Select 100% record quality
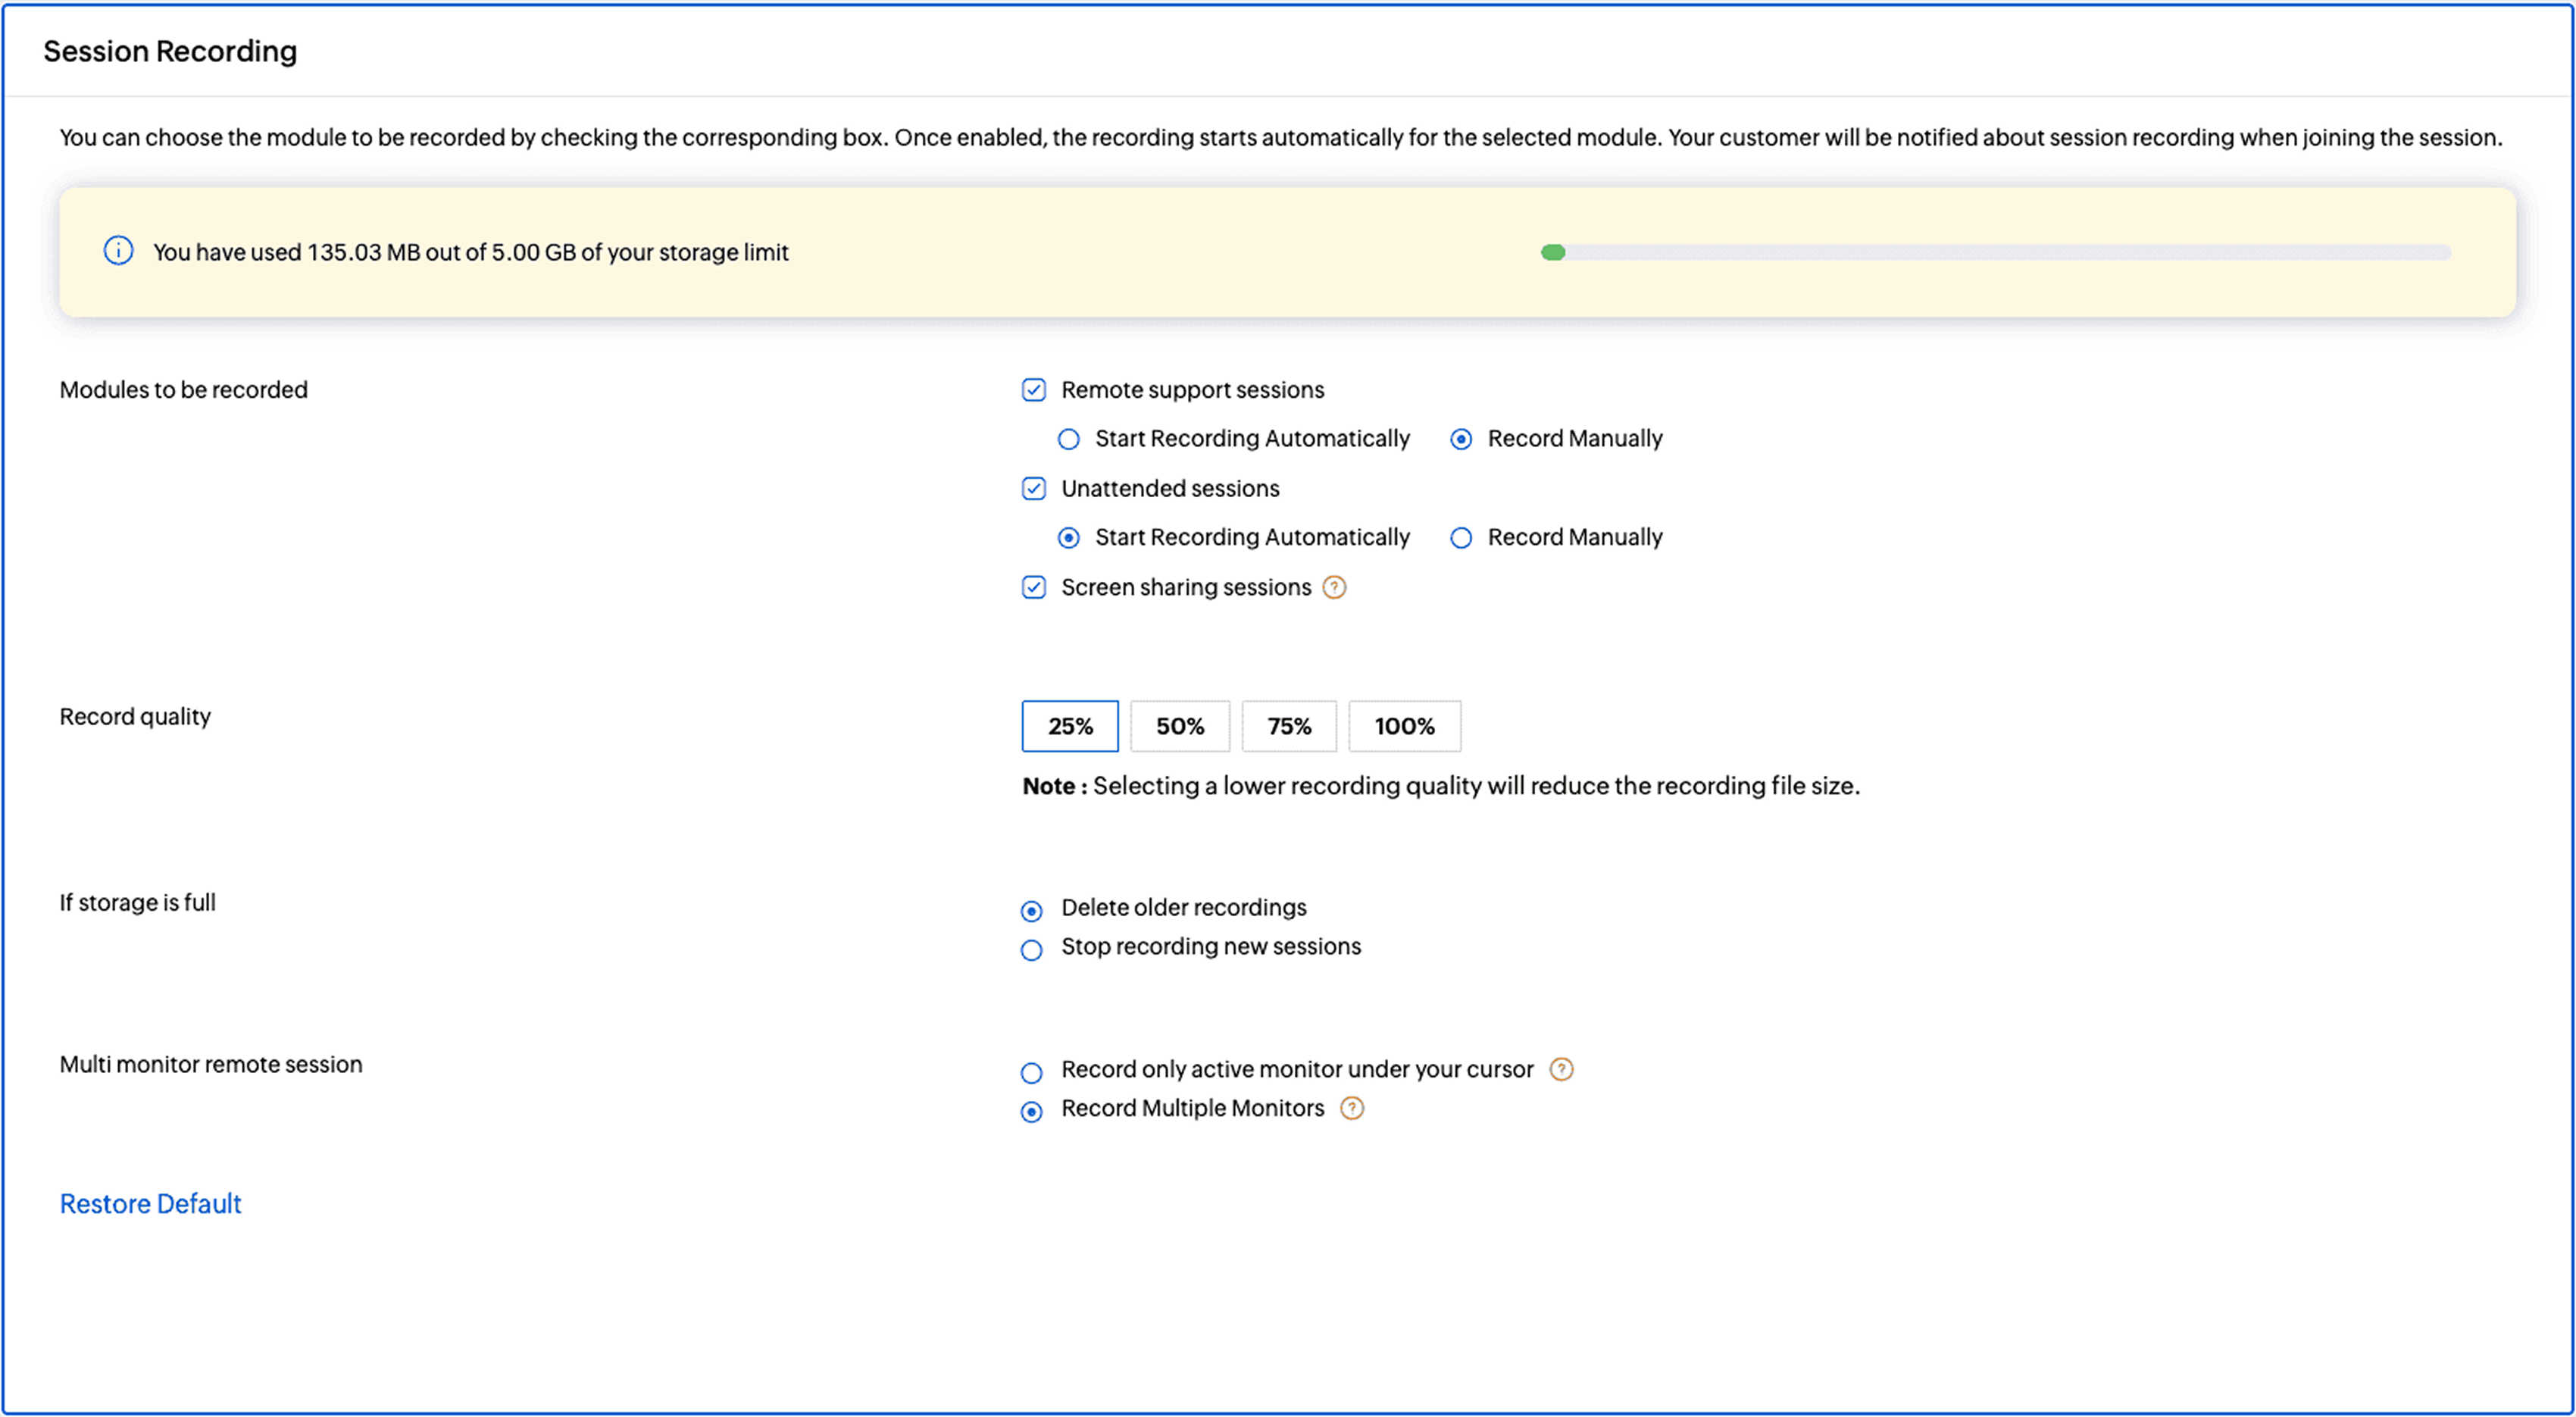Viewport: 2576px width, 1417px height. (x=1404, y=726)
